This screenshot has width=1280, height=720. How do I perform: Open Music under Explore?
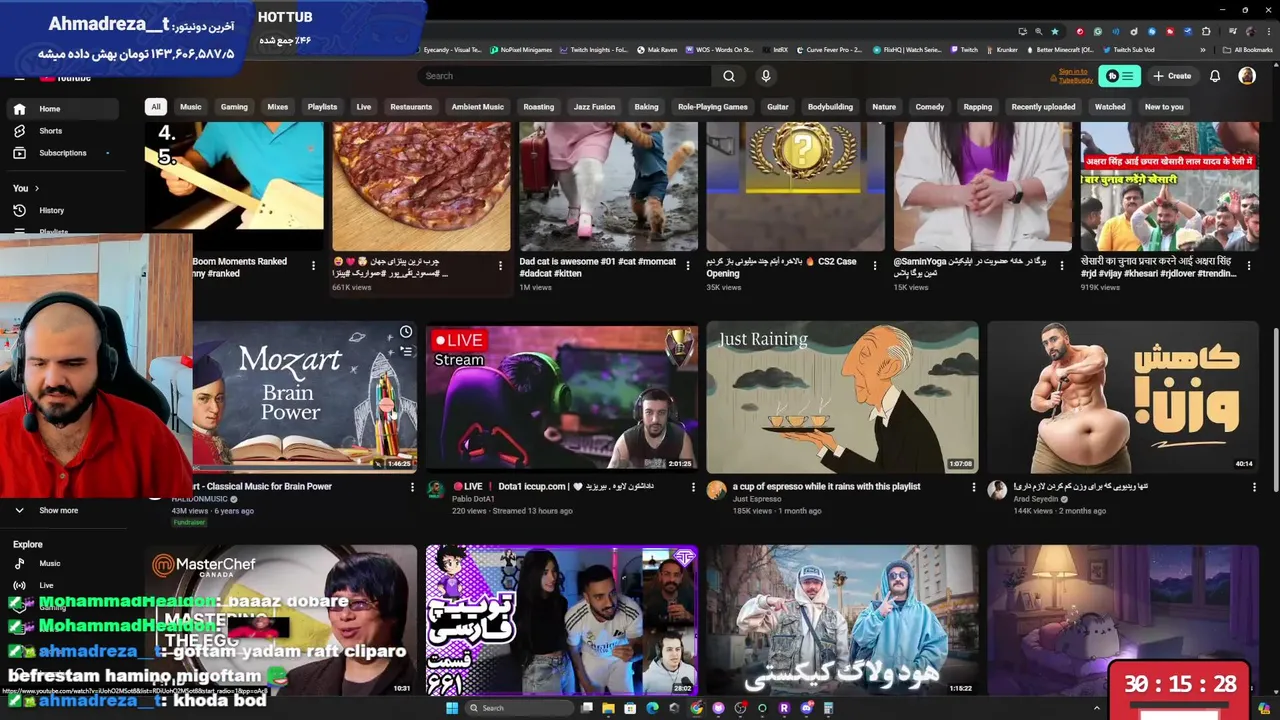point(65,563)
